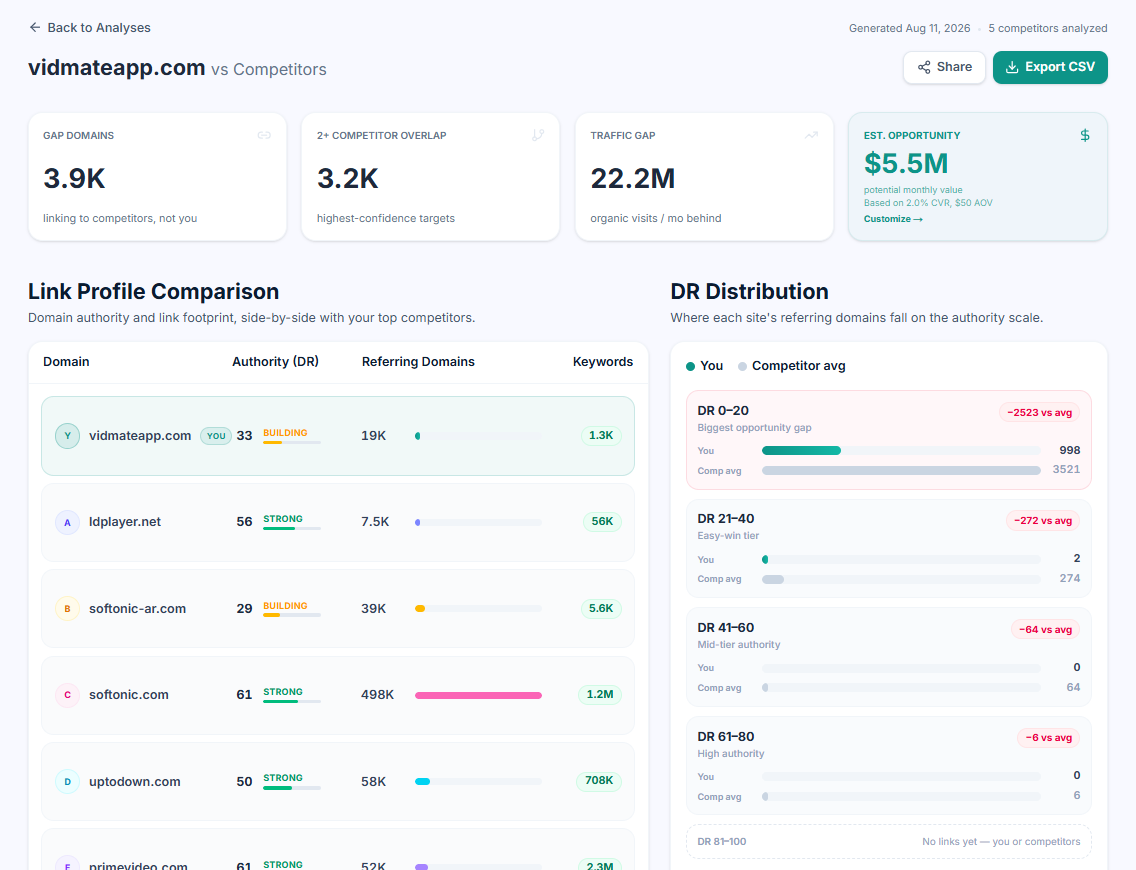Toggle the You legend item

click(704, 366)
